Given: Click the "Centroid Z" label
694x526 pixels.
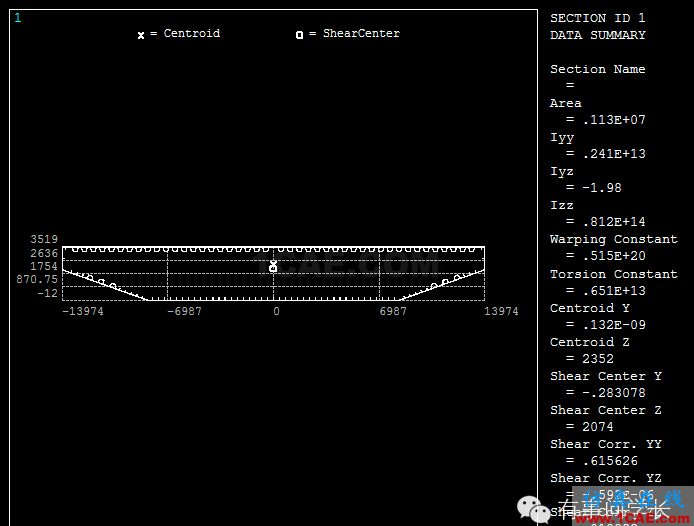Looking at the screenshot, I should [x=590, y=342].
